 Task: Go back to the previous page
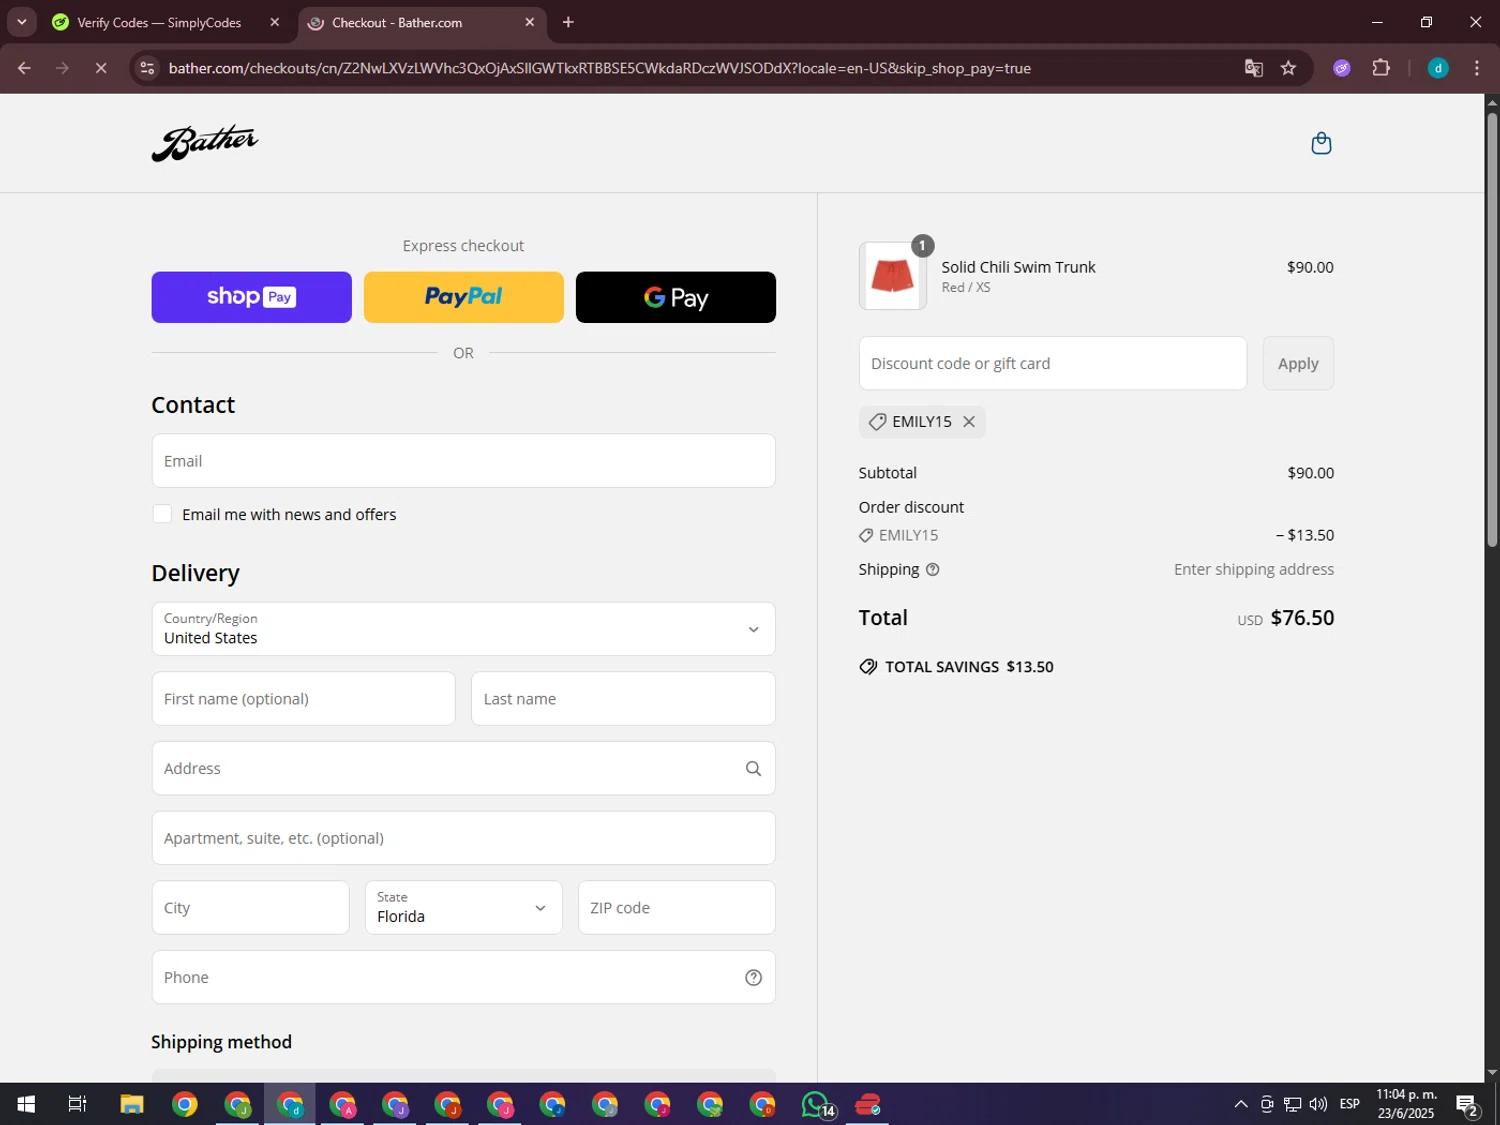[24, 68]
